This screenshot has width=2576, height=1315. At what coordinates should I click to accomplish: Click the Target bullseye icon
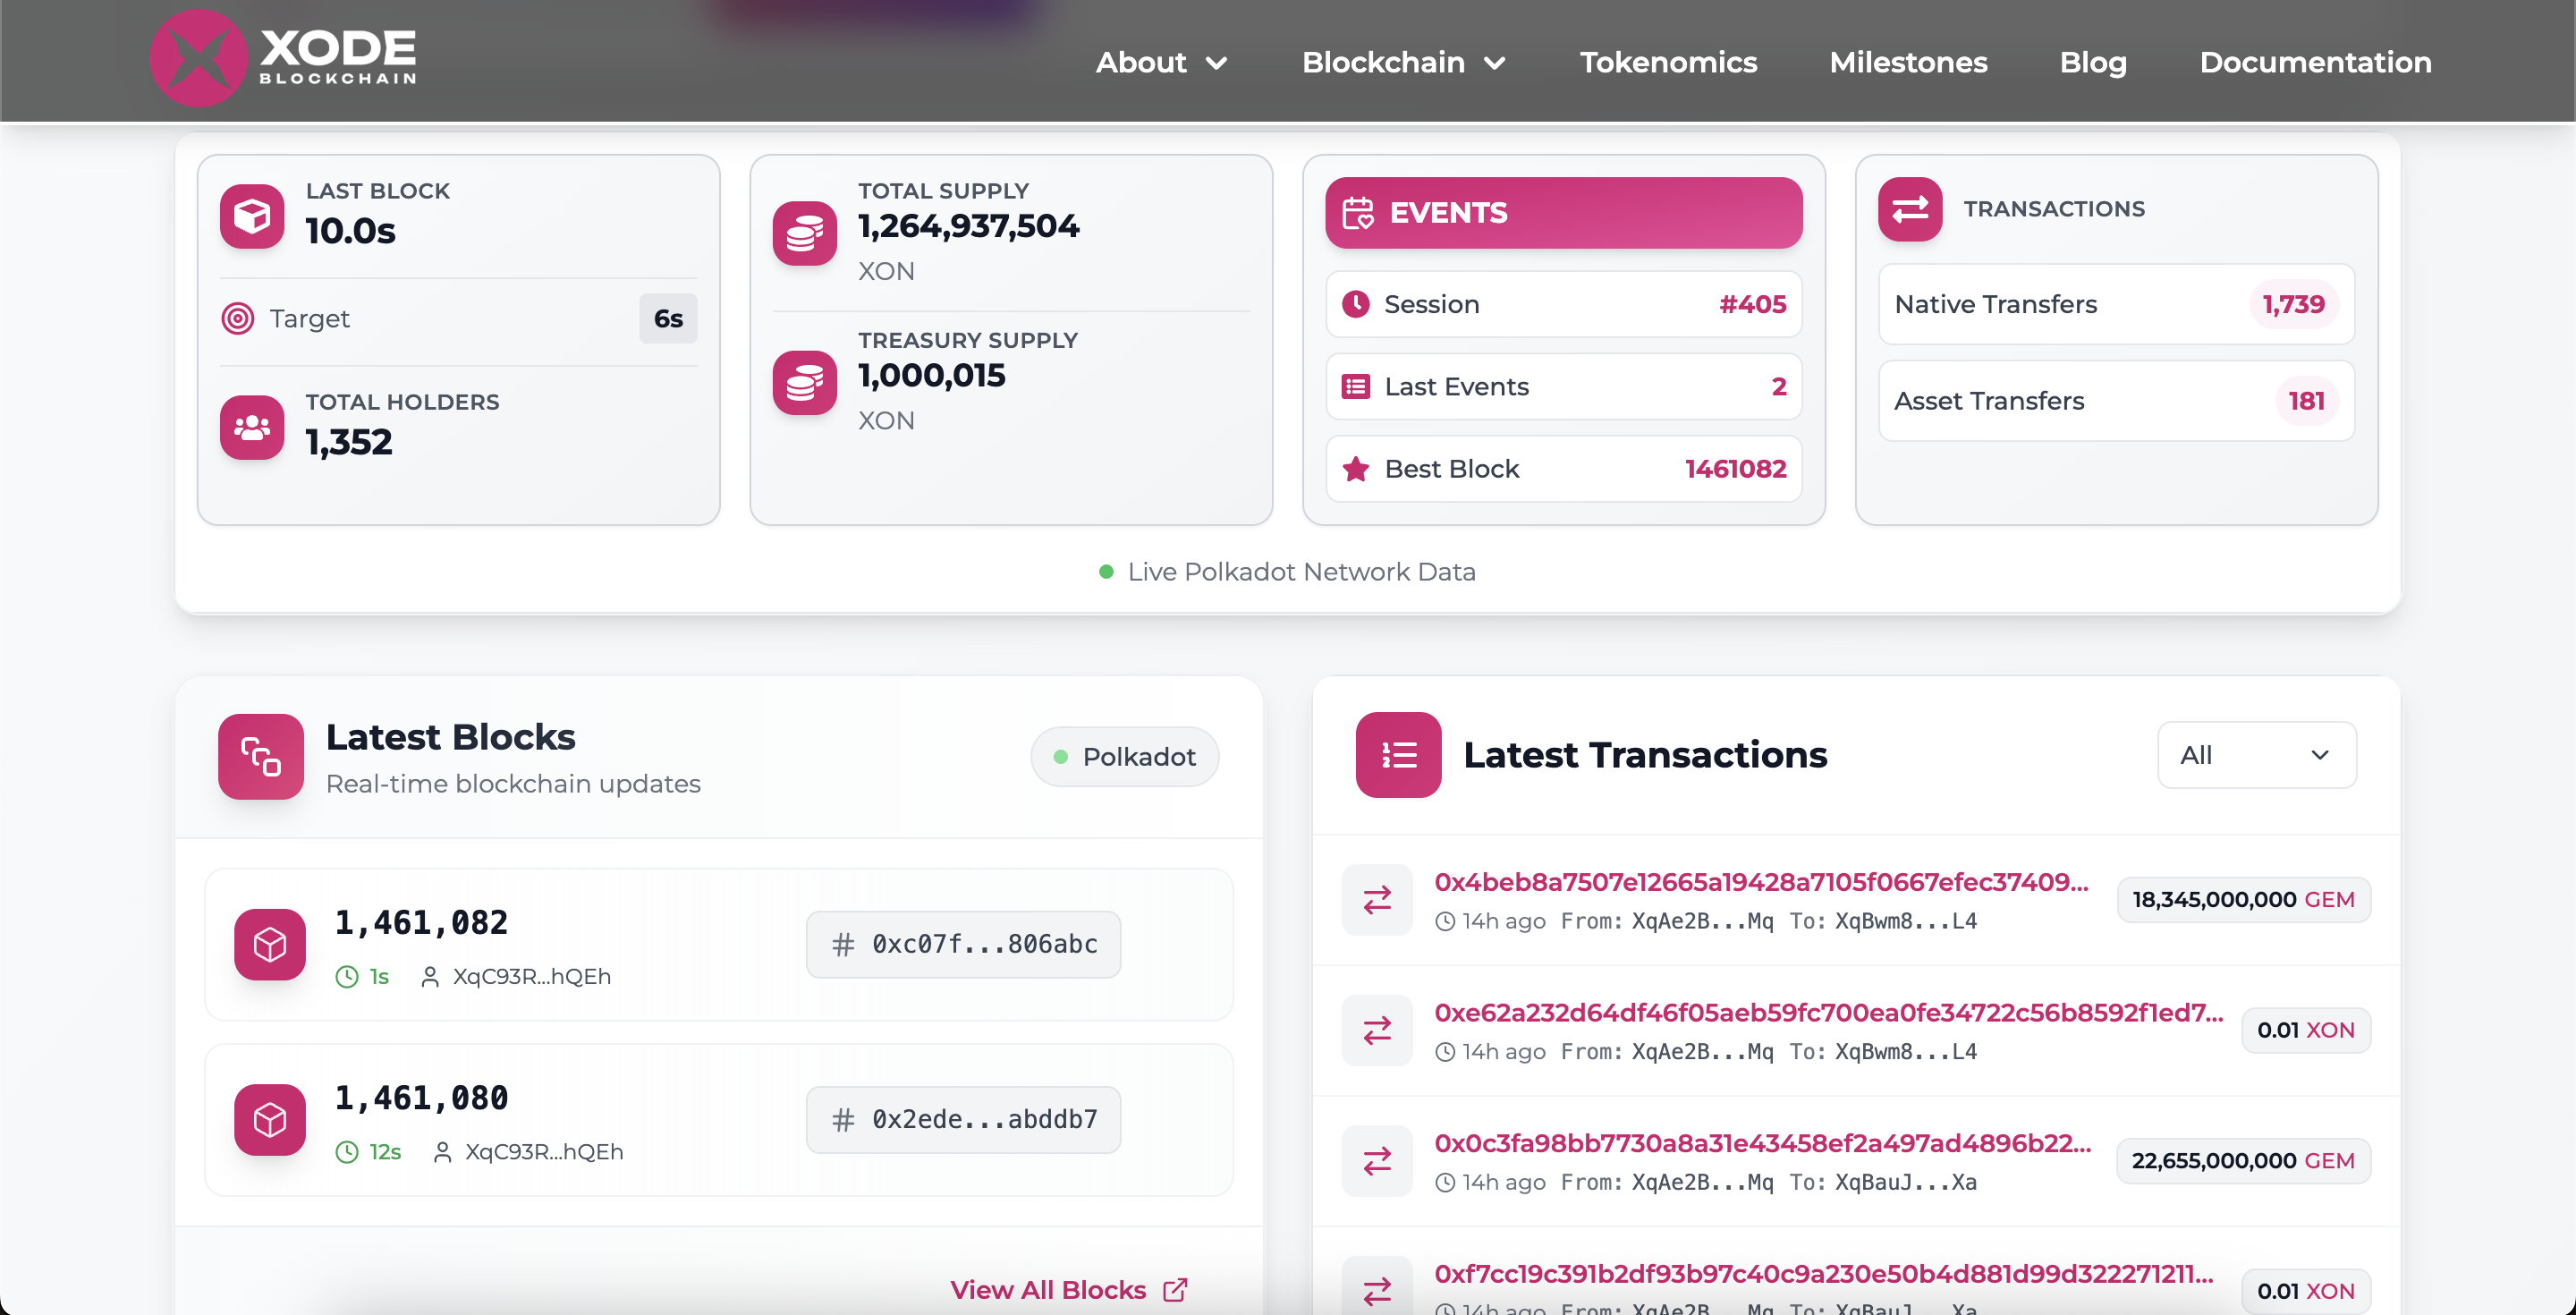tap(237, 318)
